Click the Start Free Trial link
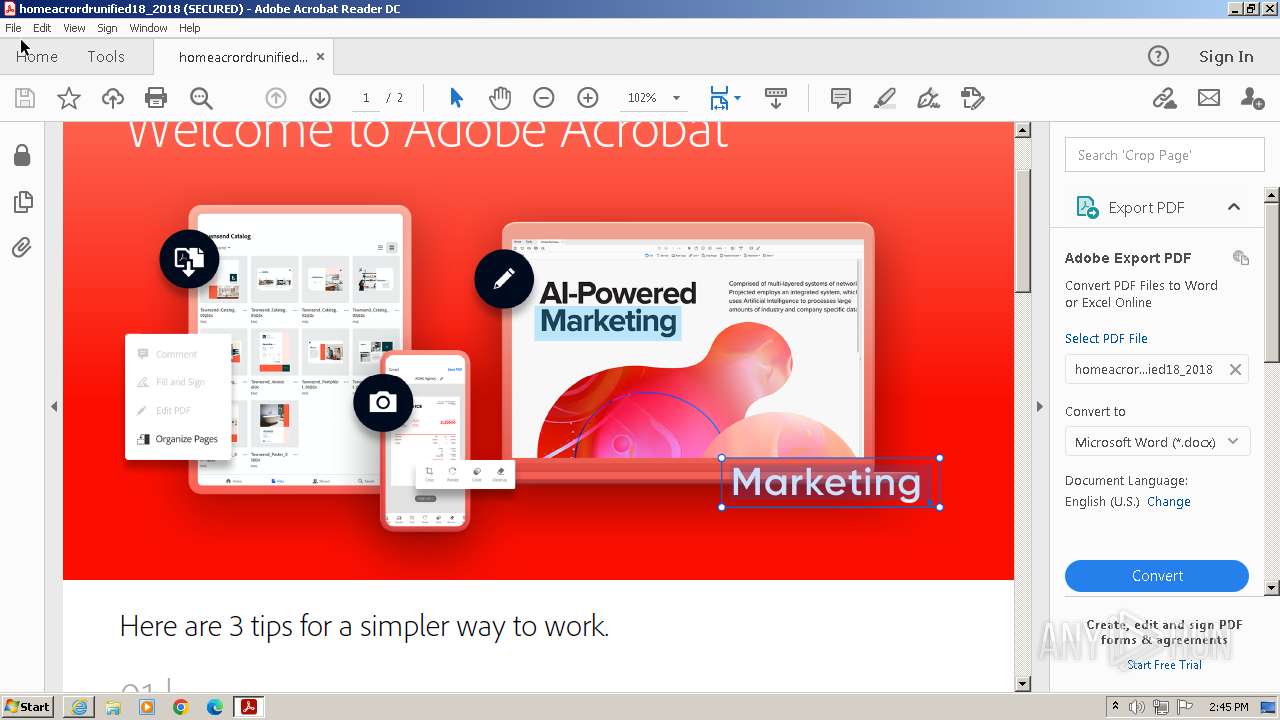This screenshot has height=720, width=1280. tap(1165, 665)
